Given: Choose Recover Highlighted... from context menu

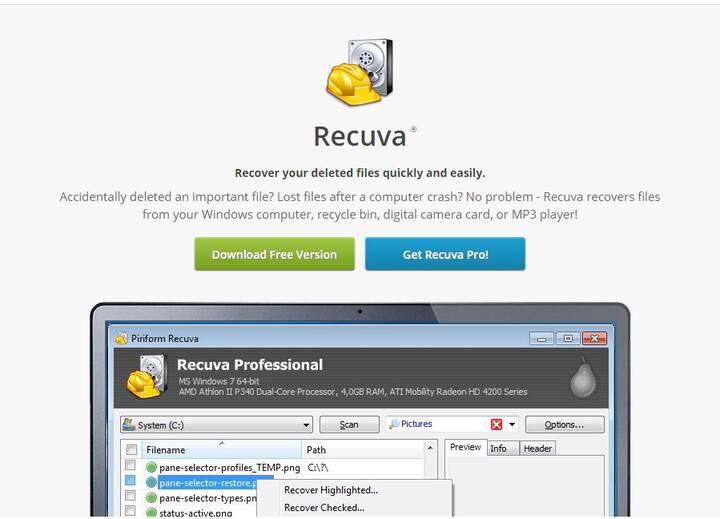Looking at the screenshot, I should [331, 490].
